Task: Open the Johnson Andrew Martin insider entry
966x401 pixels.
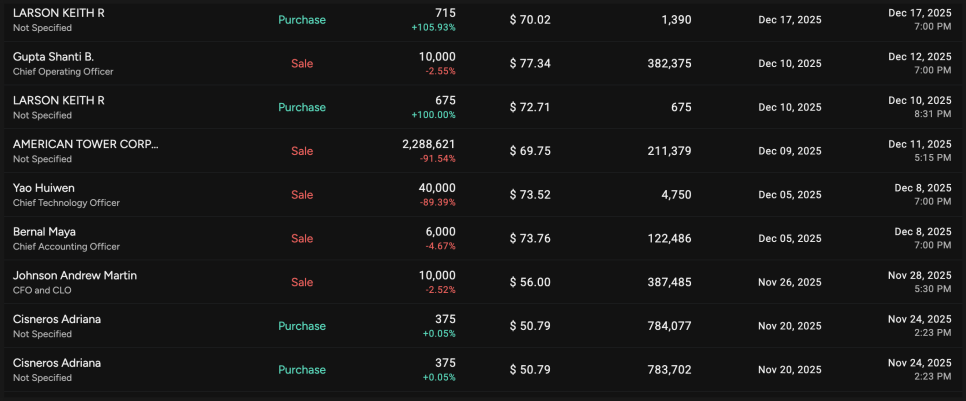Action: (75, 275)
